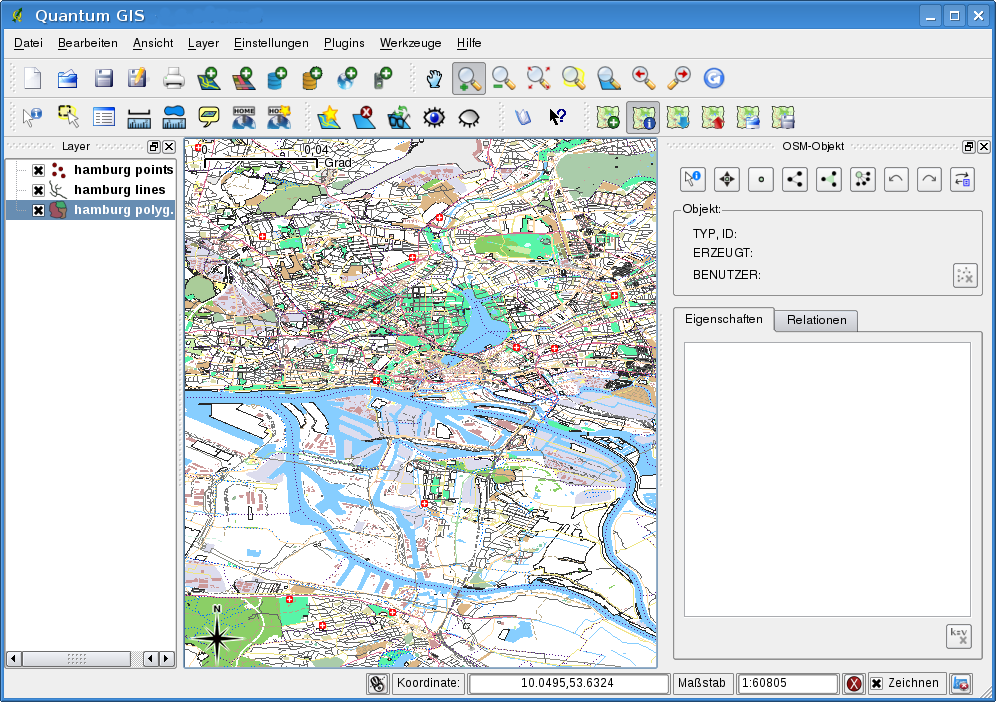Open the Datei menu
The height and width of the screenshot is (702, 996).
pos(29,43)
